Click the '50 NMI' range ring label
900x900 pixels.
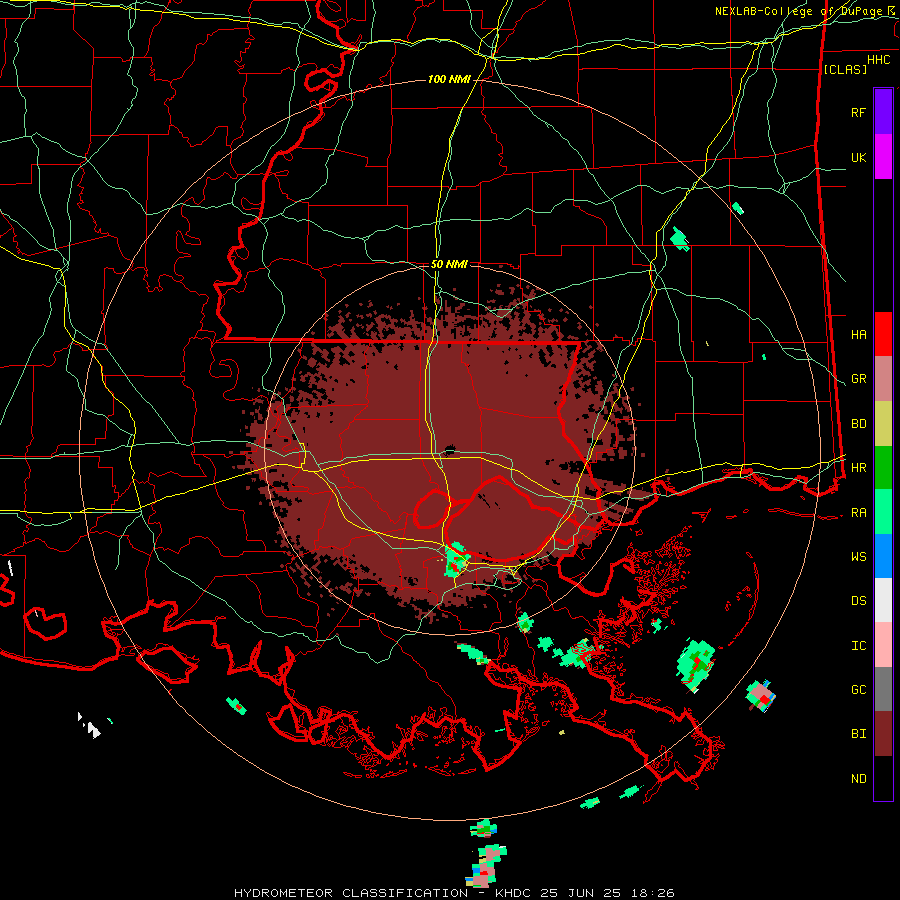[x=449, y=264]
